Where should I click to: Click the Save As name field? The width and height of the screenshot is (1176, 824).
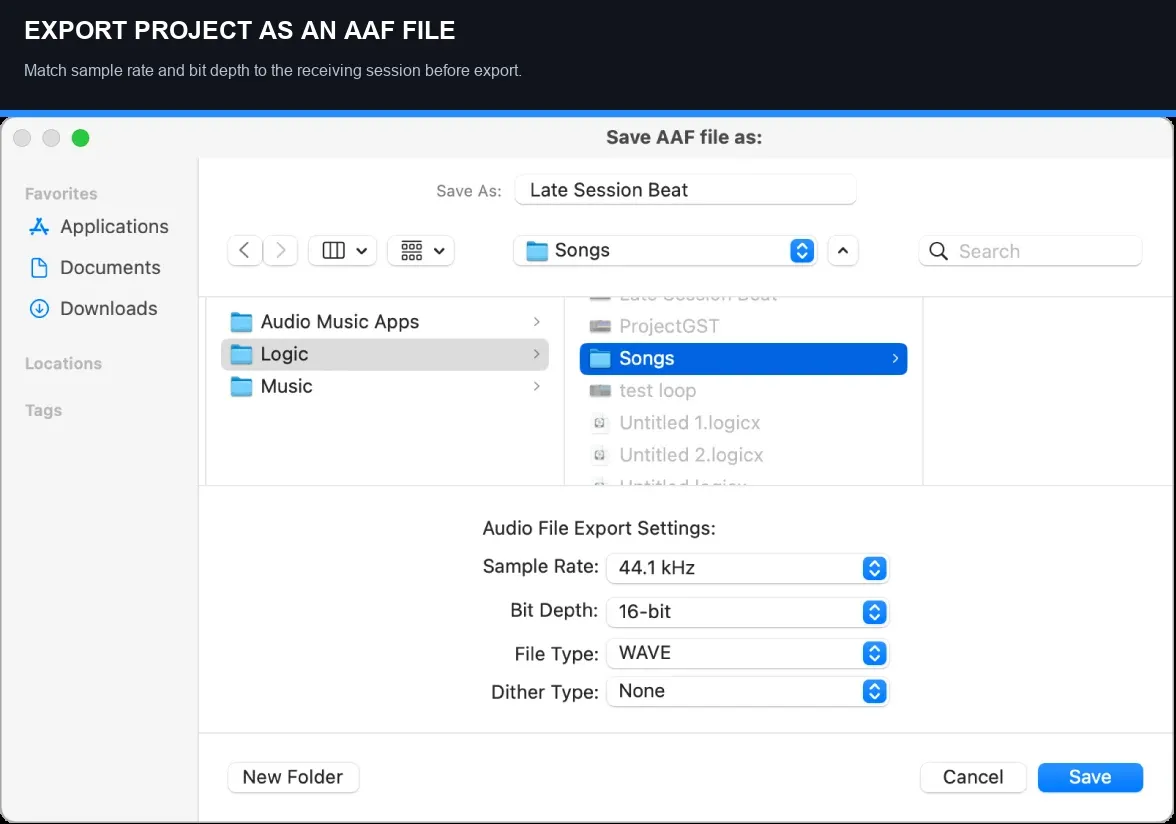point(686,190)
